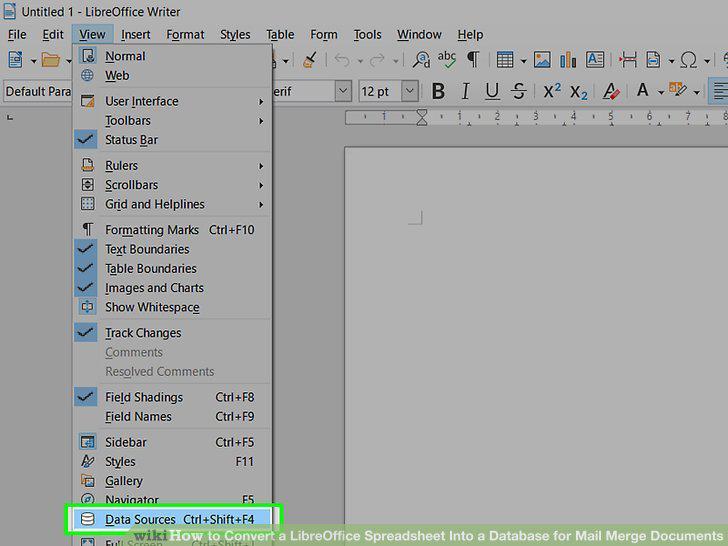Click the hourglass indent marker on ruler
Screen dimensions: 728x546
pyautogui.click(x=422, y=117)
